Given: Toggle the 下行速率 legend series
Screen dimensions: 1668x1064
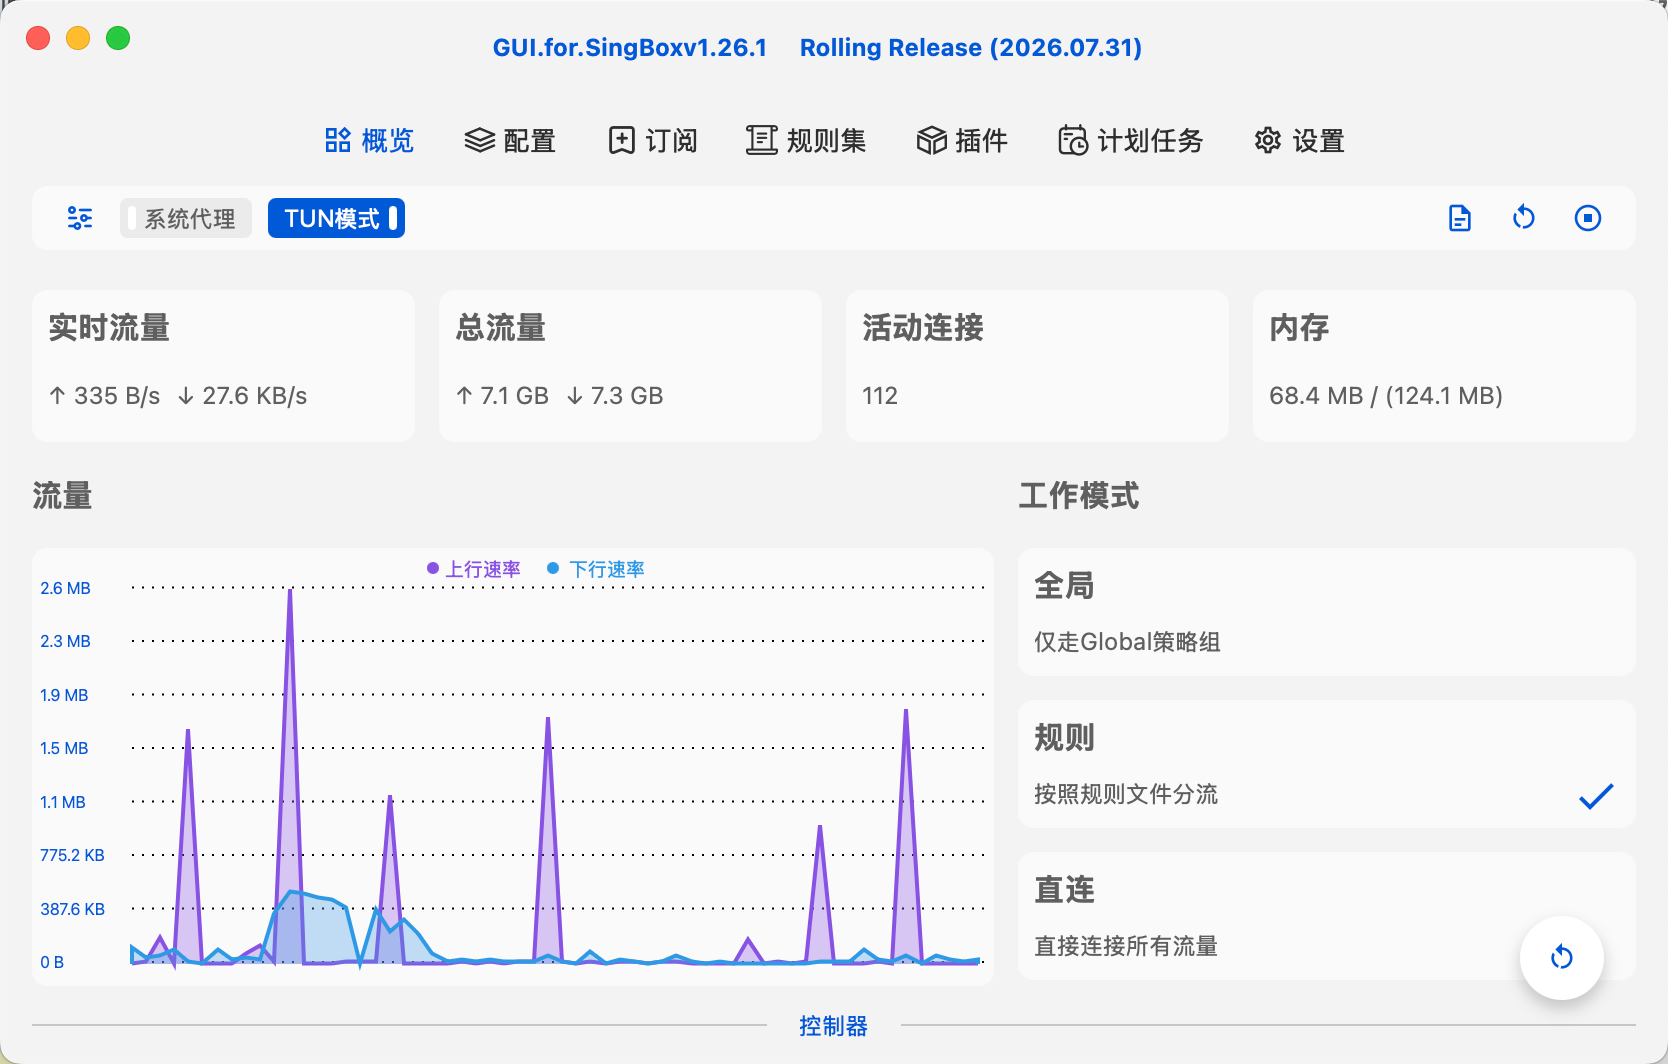Looking at the screenshot, I should coord(596,569).
